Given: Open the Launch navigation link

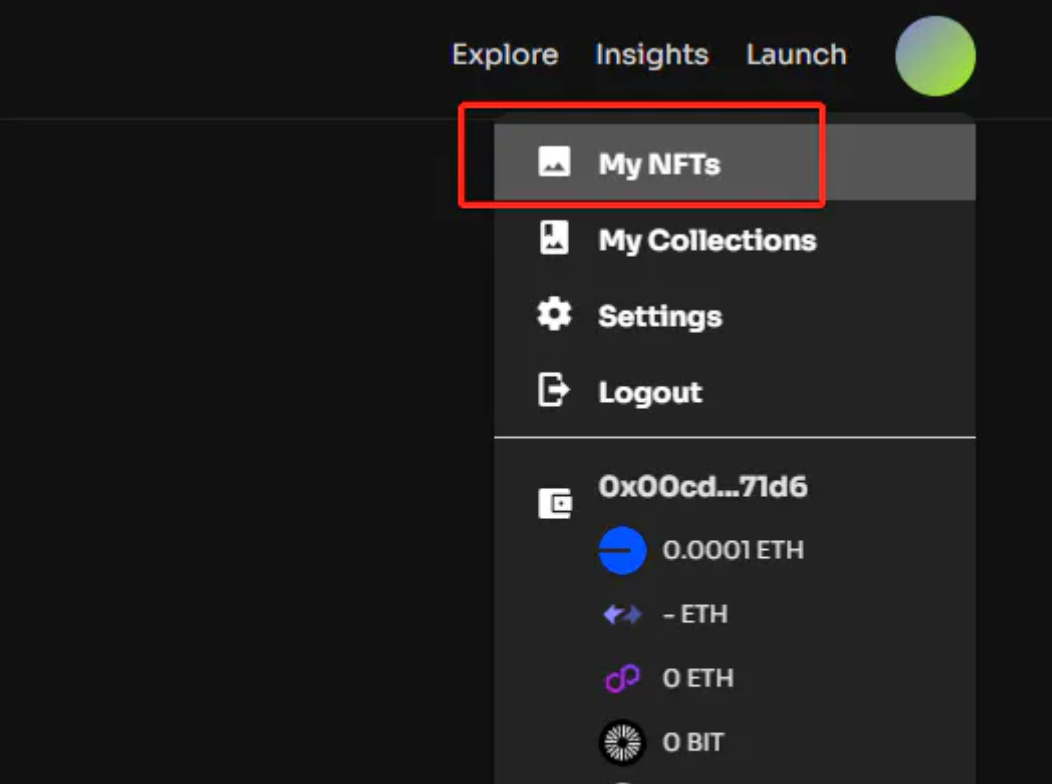Looking at the screenshot, I should point(796,55).
